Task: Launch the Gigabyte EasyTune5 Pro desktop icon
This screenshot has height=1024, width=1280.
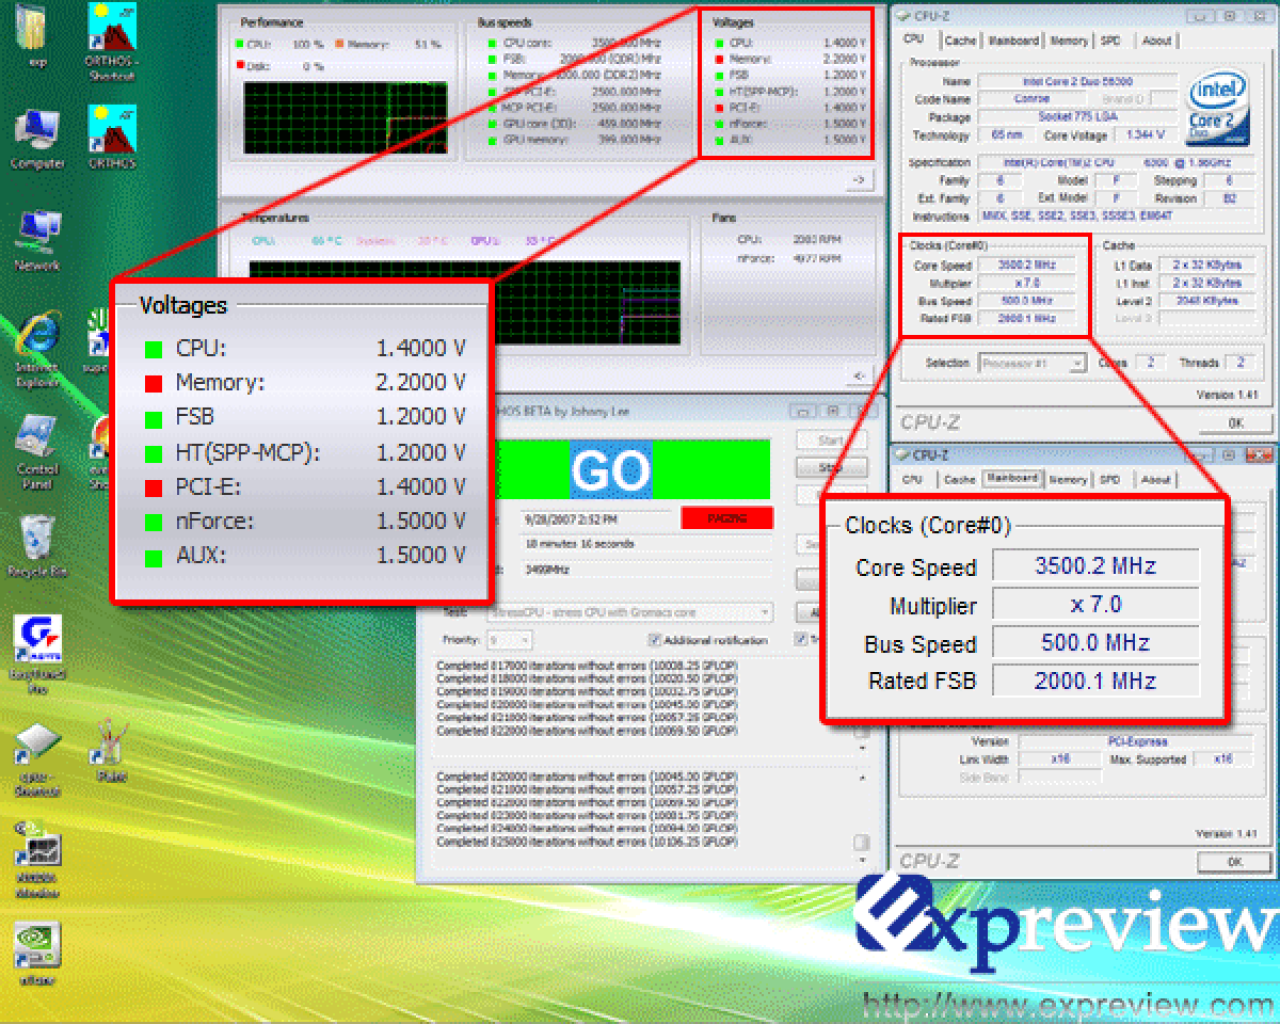Action: click(x=37, y=654)
